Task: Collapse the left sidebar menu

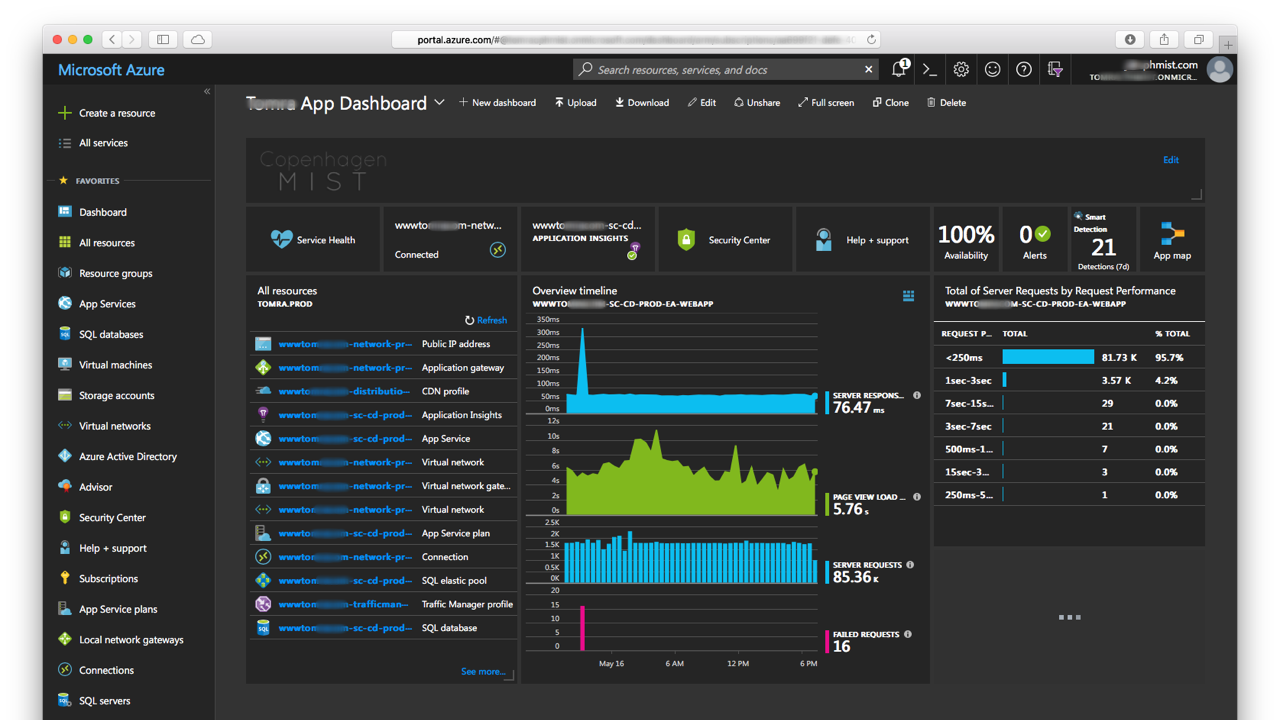Action: pyautogui.click(x=207, y=91)
